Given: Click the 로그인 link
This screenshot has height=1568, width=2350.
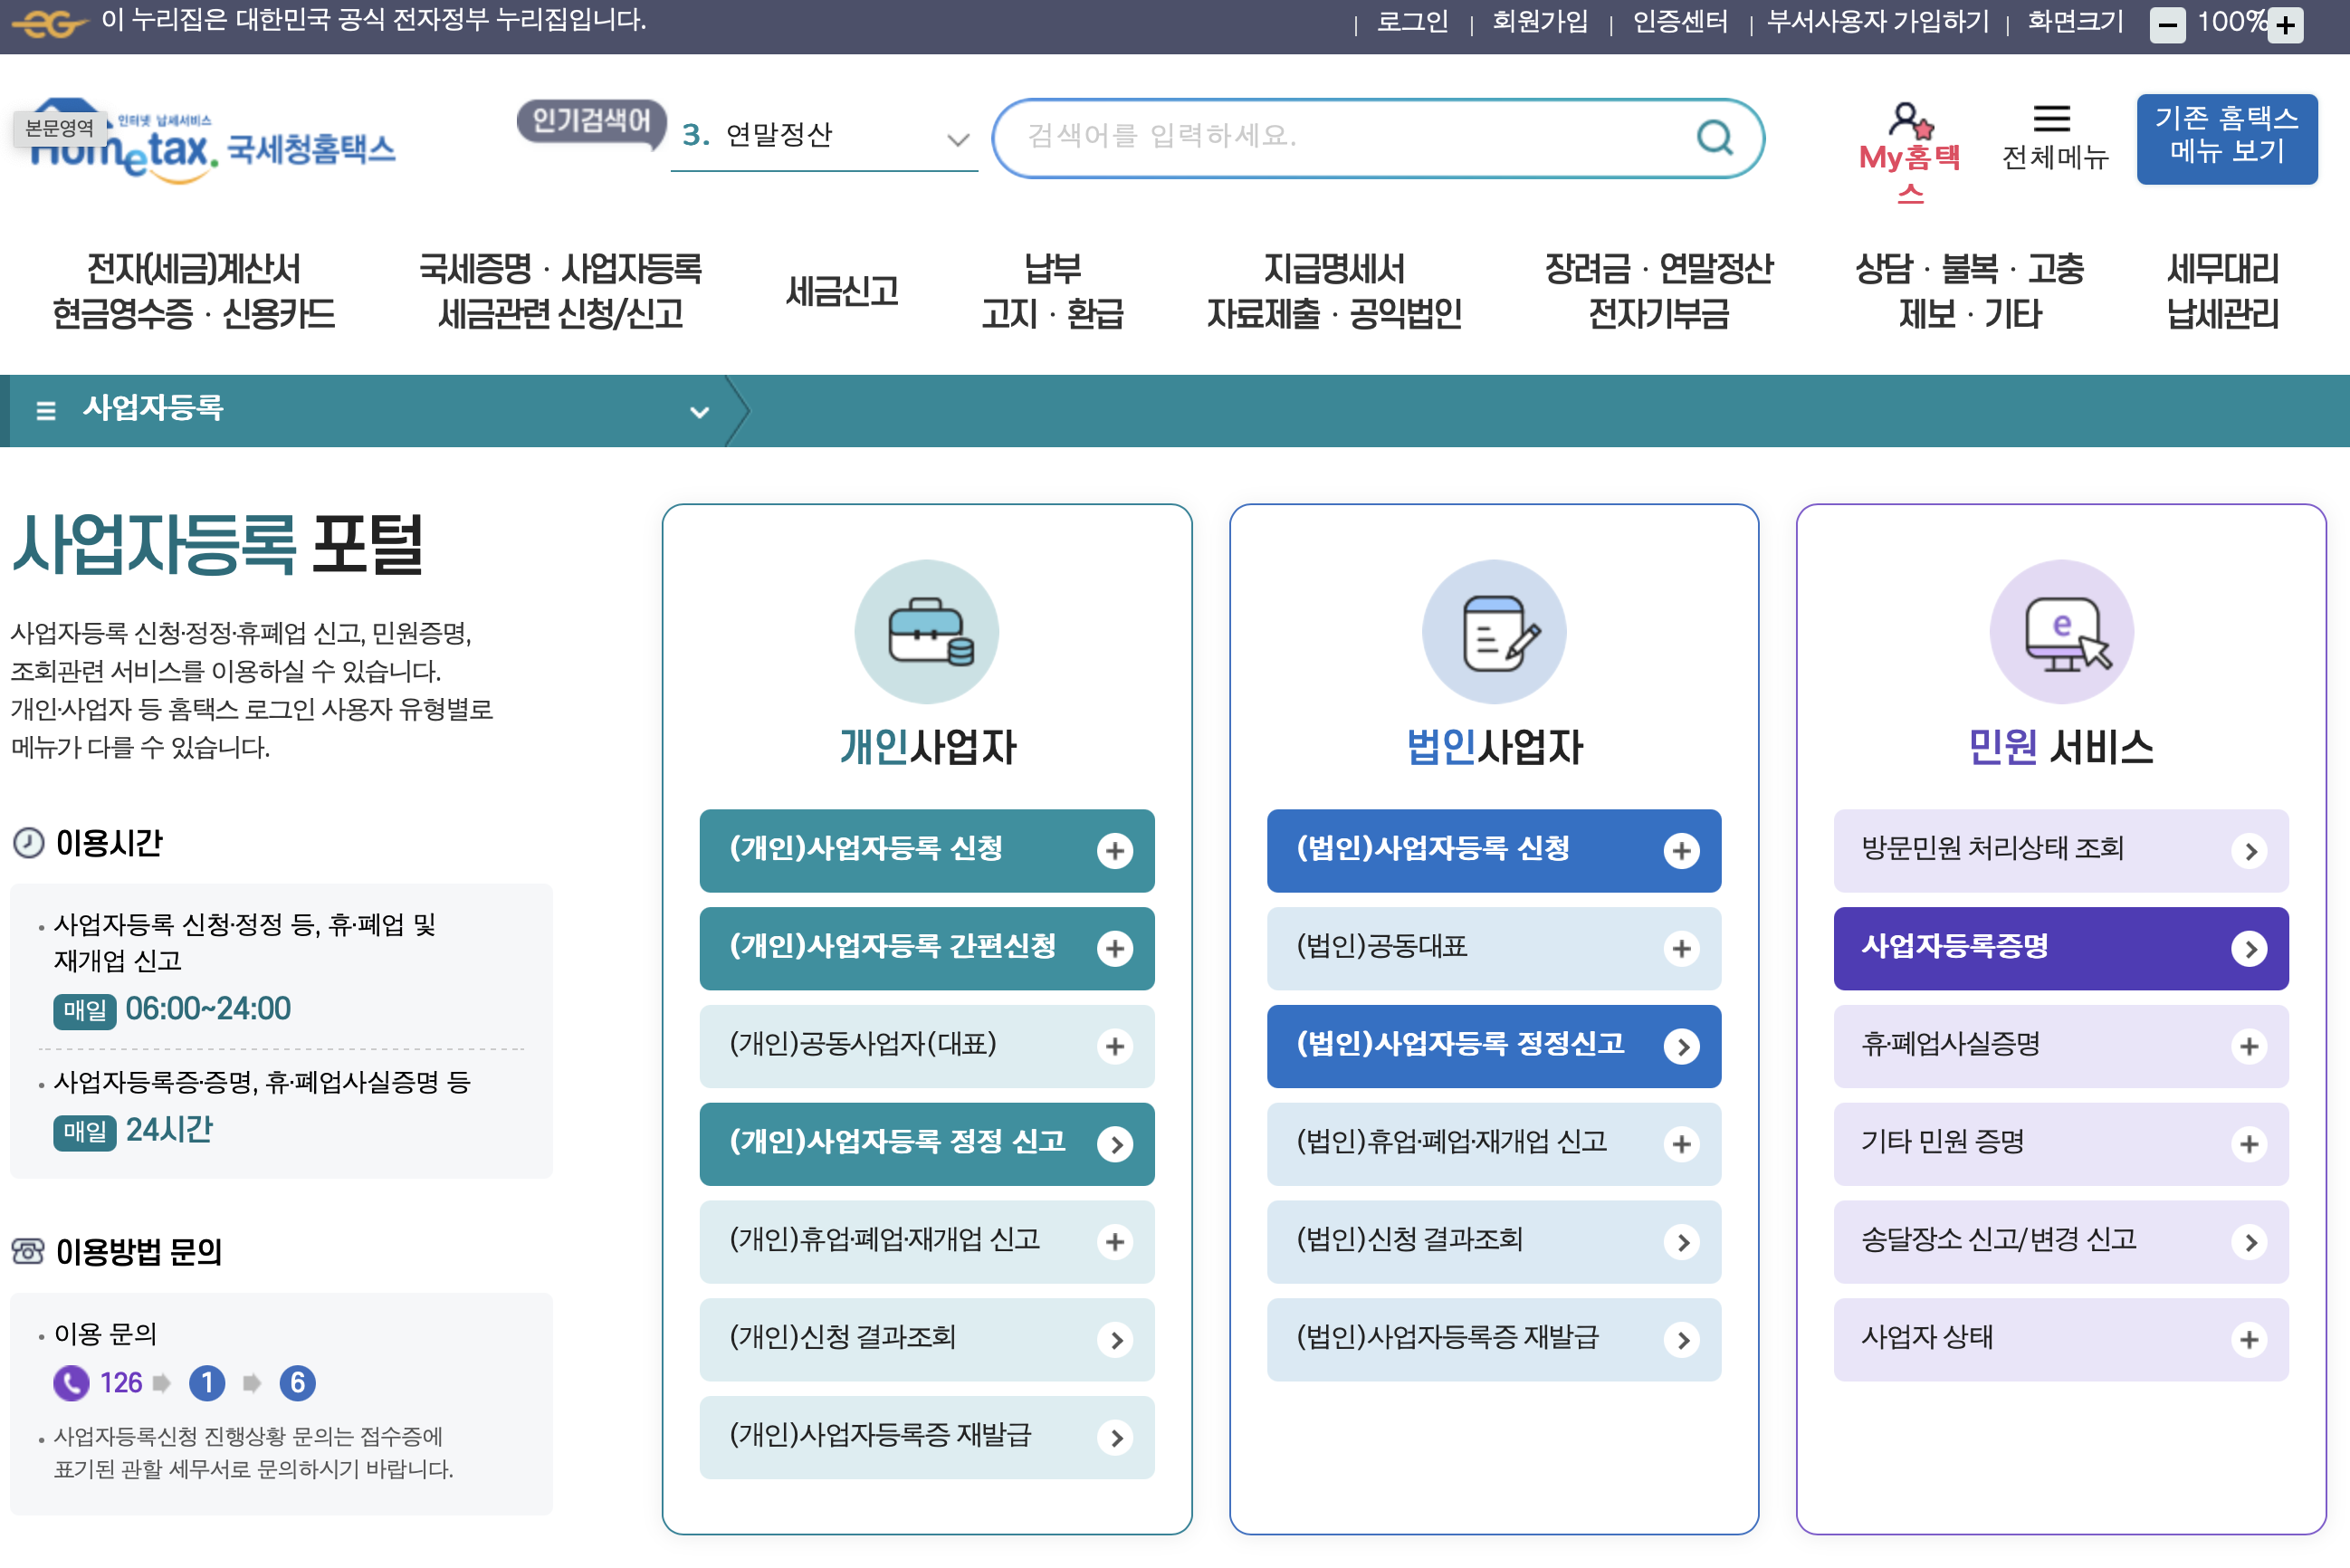Looking at the screenshot, I should 1412,22.
